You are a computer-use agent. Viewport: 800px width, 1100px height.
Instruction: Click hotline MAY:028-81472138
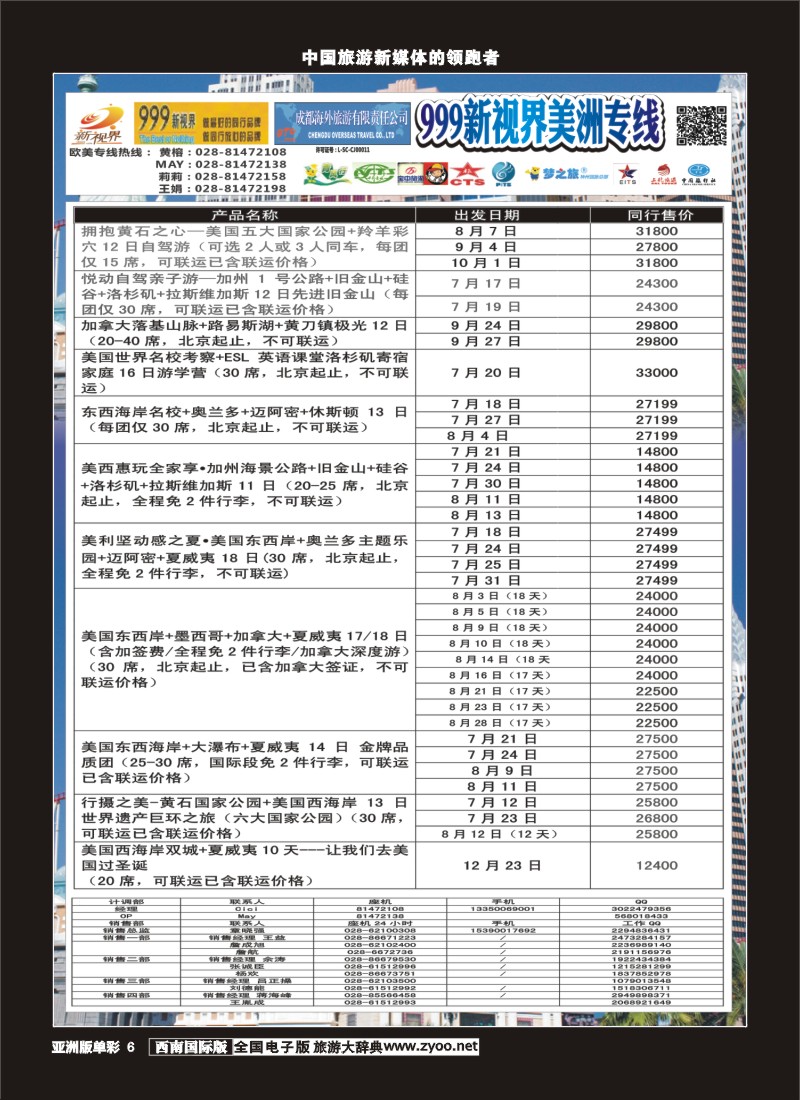(x=220, y=164)
